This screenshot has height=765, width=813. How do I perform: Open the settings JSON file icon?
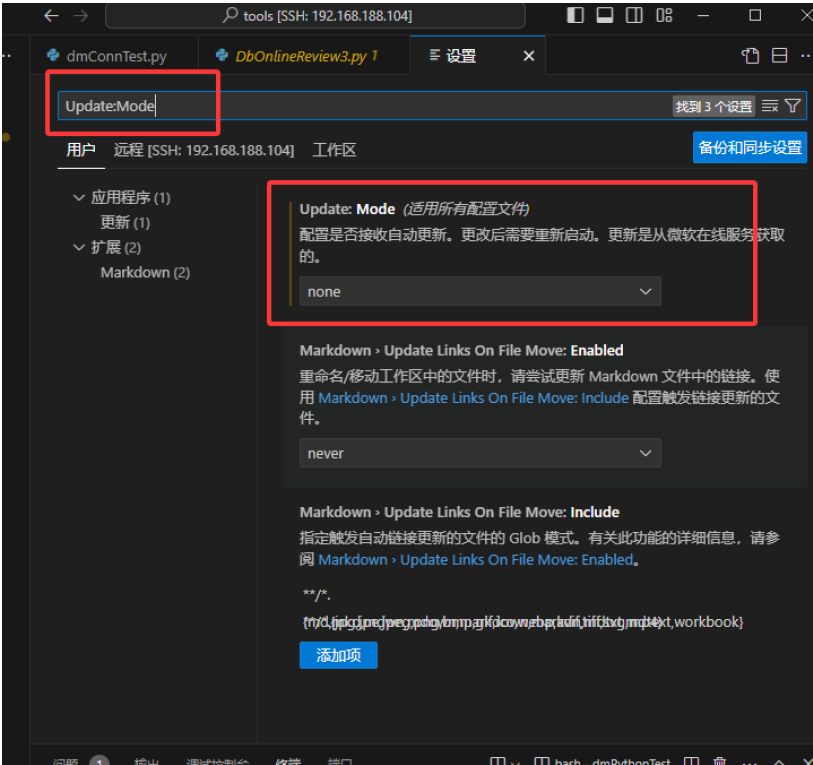[751, 56]
